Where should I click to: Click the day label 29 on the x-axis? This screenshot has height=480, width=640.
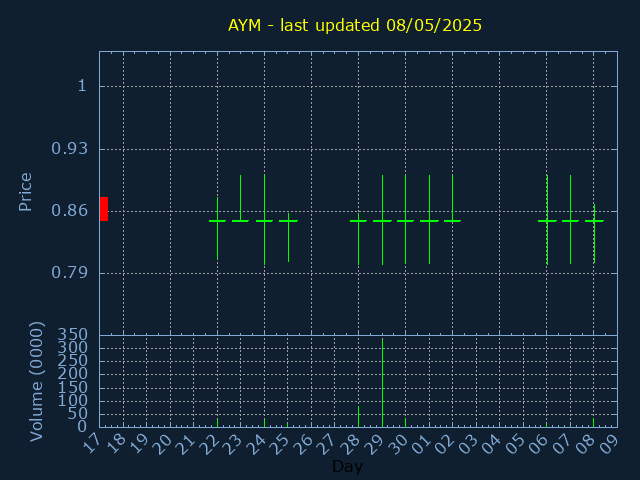(376, 444)
